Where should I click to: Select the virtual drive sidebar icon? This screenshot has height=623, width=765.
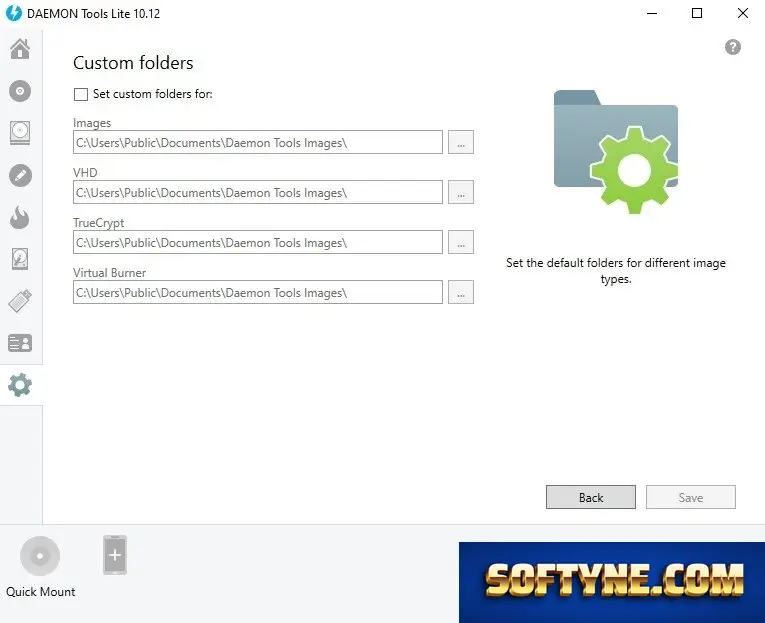pos(20,133)
